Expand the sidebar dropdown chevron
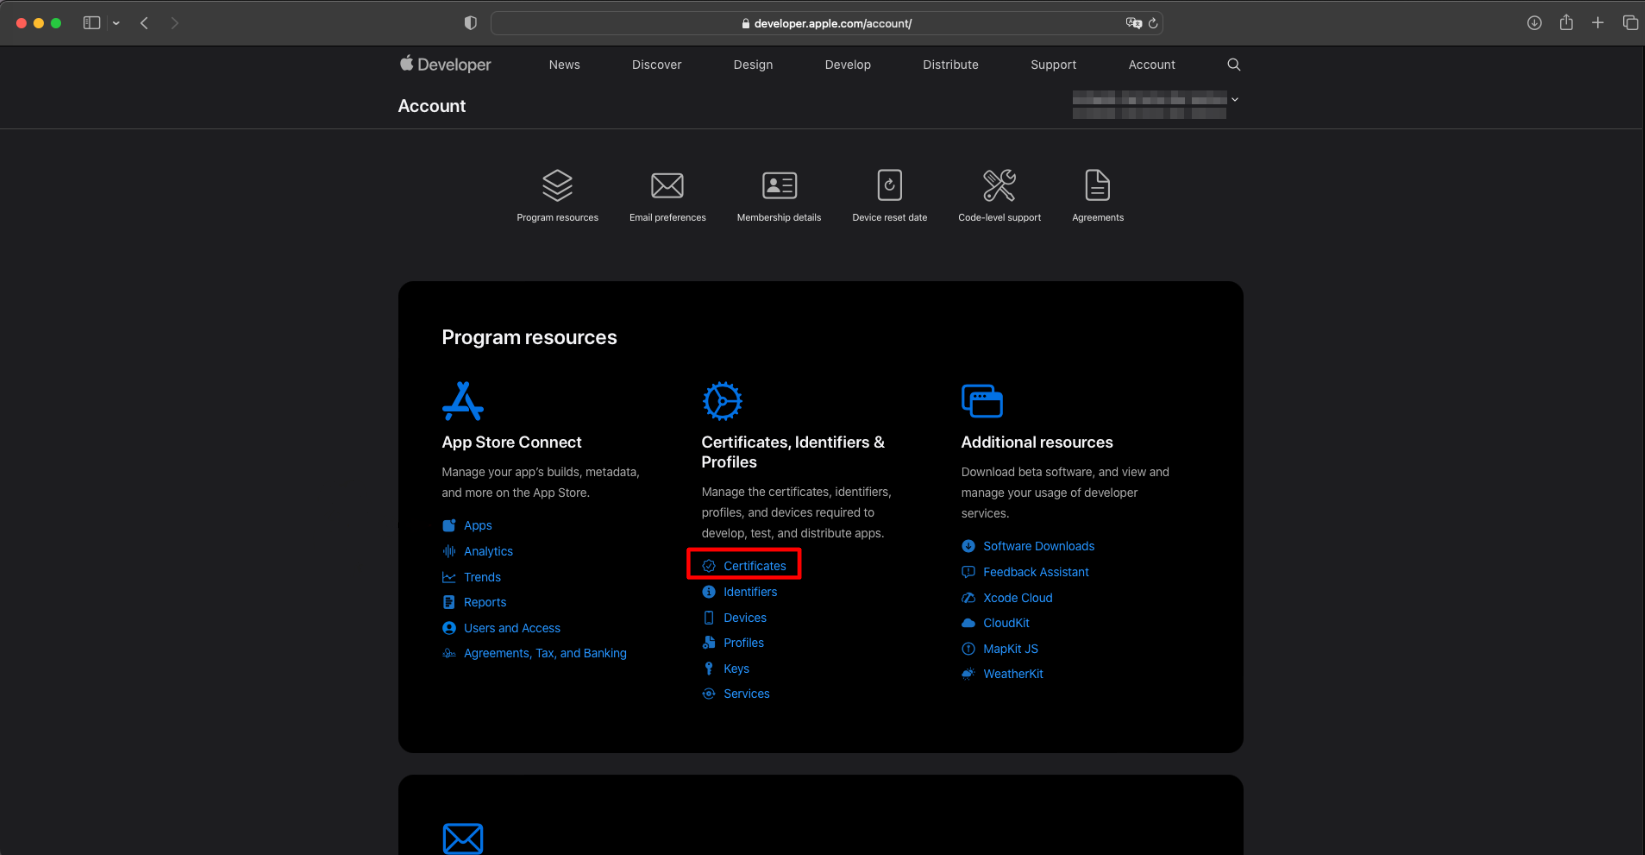The image size is (1645, 855). click(x=116, y=23)
